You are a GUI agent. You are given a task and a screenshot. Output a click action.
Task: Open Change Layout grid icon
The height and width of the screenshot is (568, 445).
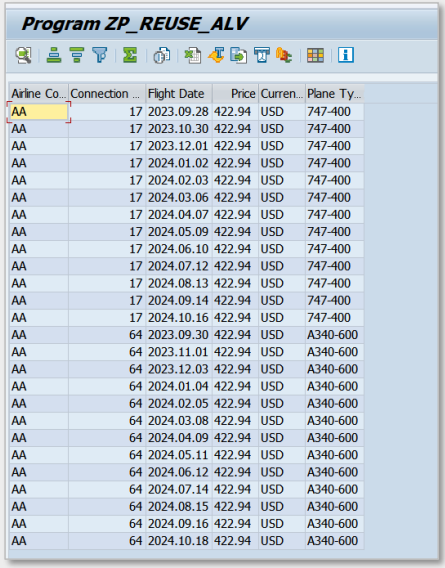point(315,55)
